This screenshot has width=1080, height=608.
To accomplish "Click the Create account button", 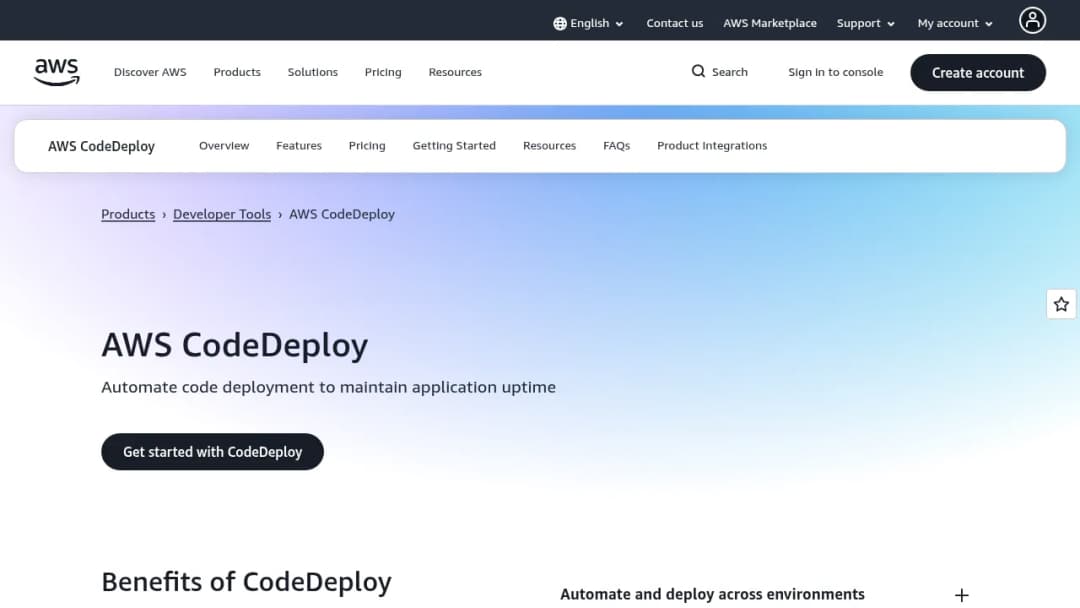I will (x=978, y=72).
